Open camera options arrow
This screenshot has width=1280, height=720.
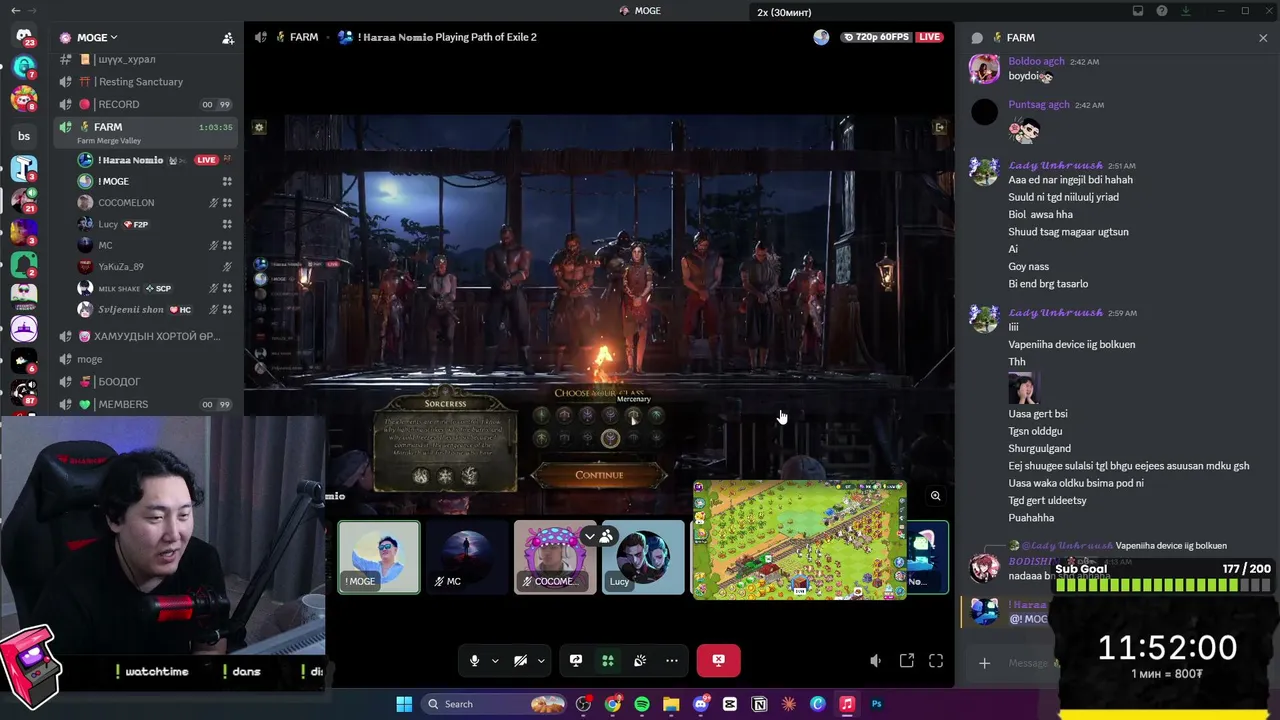pos(541,660)
